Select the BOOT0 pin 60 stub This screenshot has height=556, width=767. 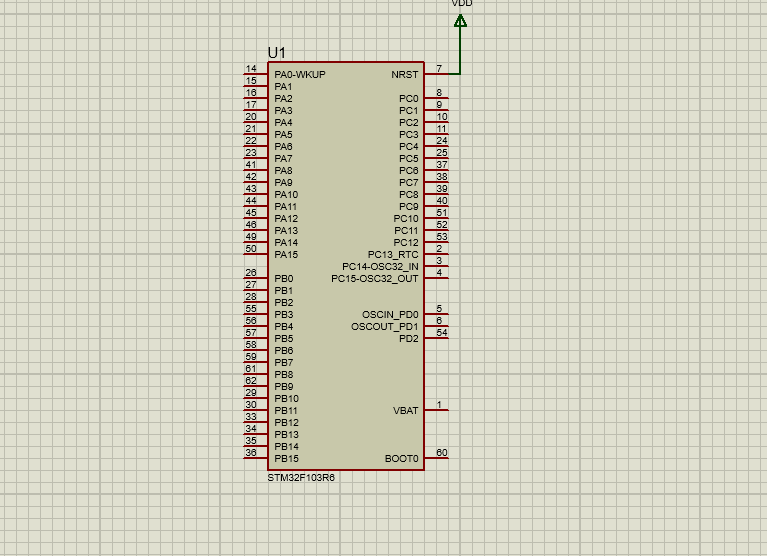436,458
